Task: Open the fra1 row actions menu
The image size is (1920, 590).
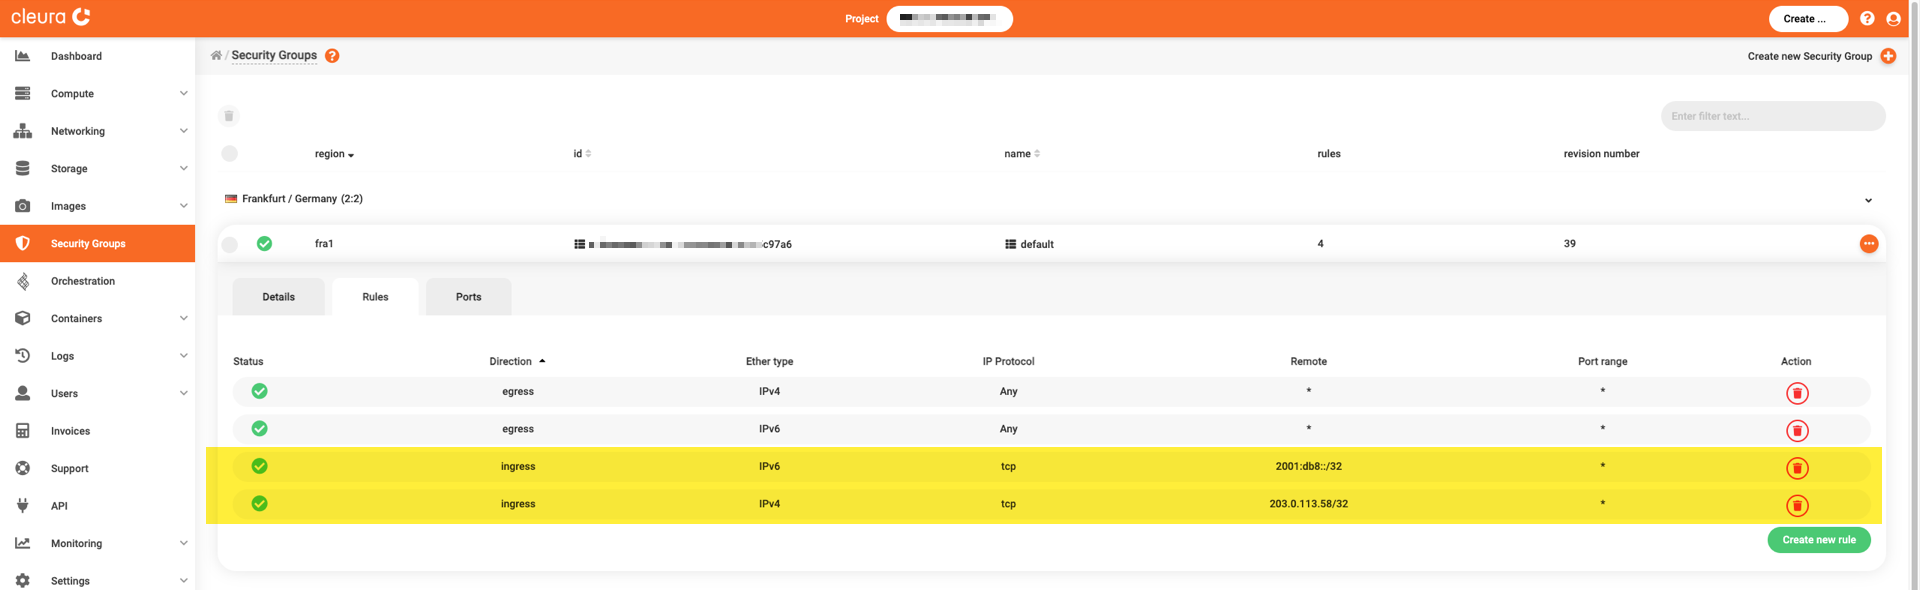Action: (x=1868, y=244)
